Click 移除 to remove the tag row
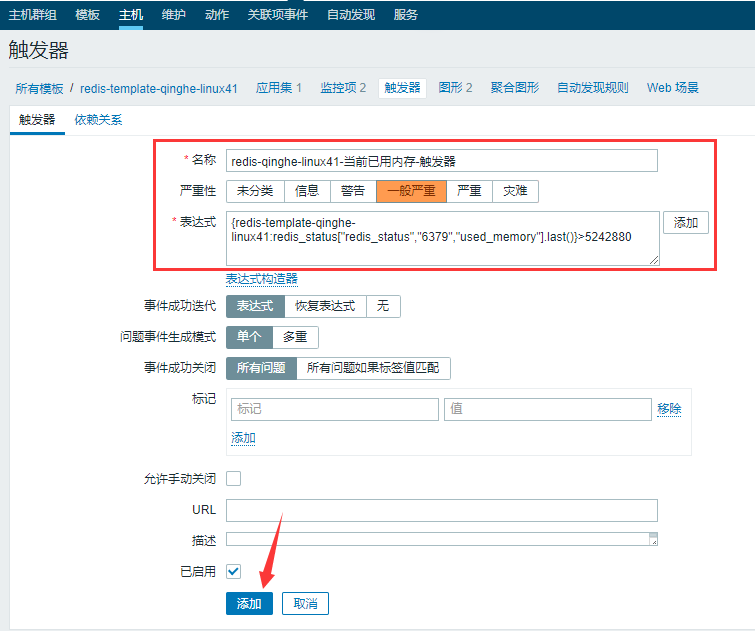 pos(669,409)
